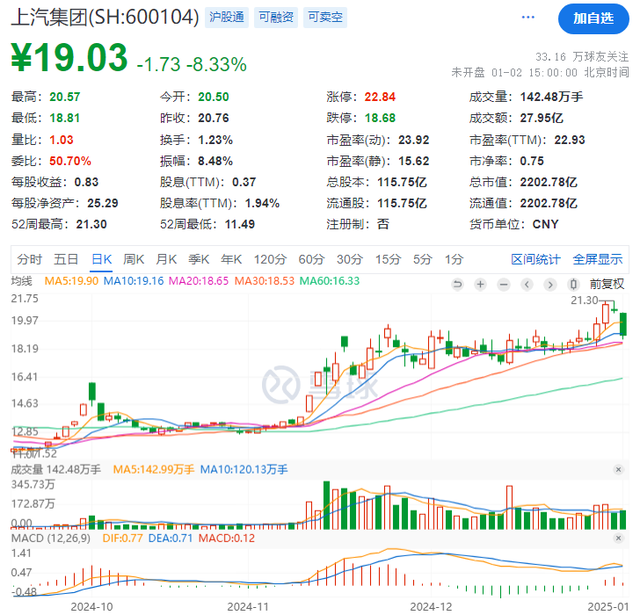Select the 周K chart tab
640x615 pixels.
pos(134,260)
